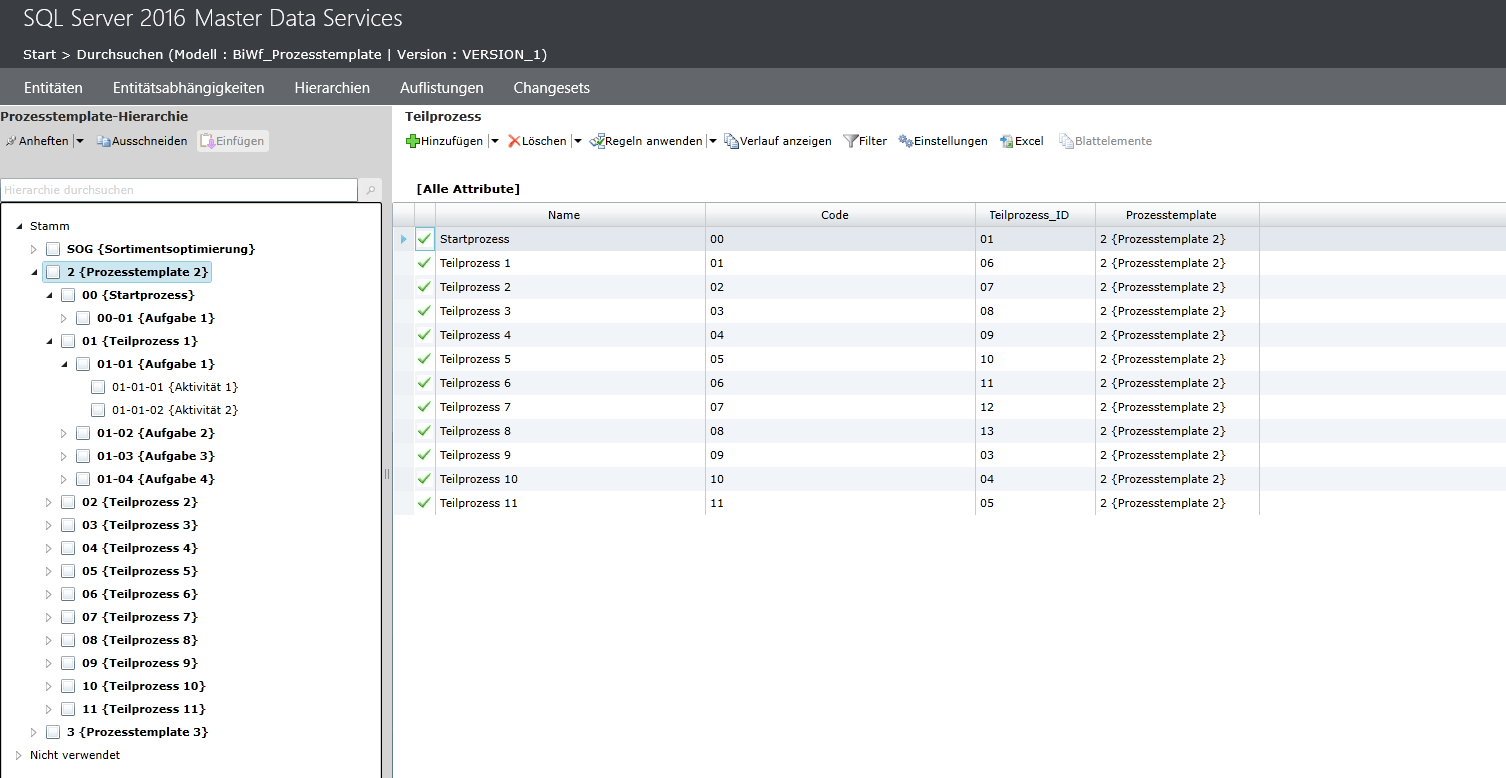Open the Hierarchien menu

click(x=332, y=87)
